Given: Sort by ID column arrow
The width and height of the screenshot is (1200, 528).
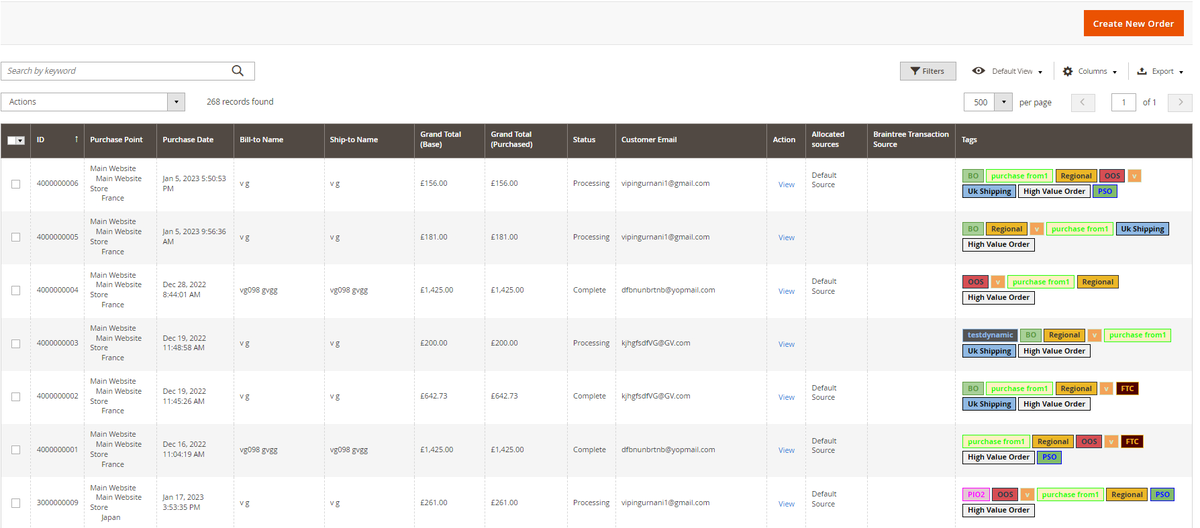Looking at the screenshot, I should (76, 140).
